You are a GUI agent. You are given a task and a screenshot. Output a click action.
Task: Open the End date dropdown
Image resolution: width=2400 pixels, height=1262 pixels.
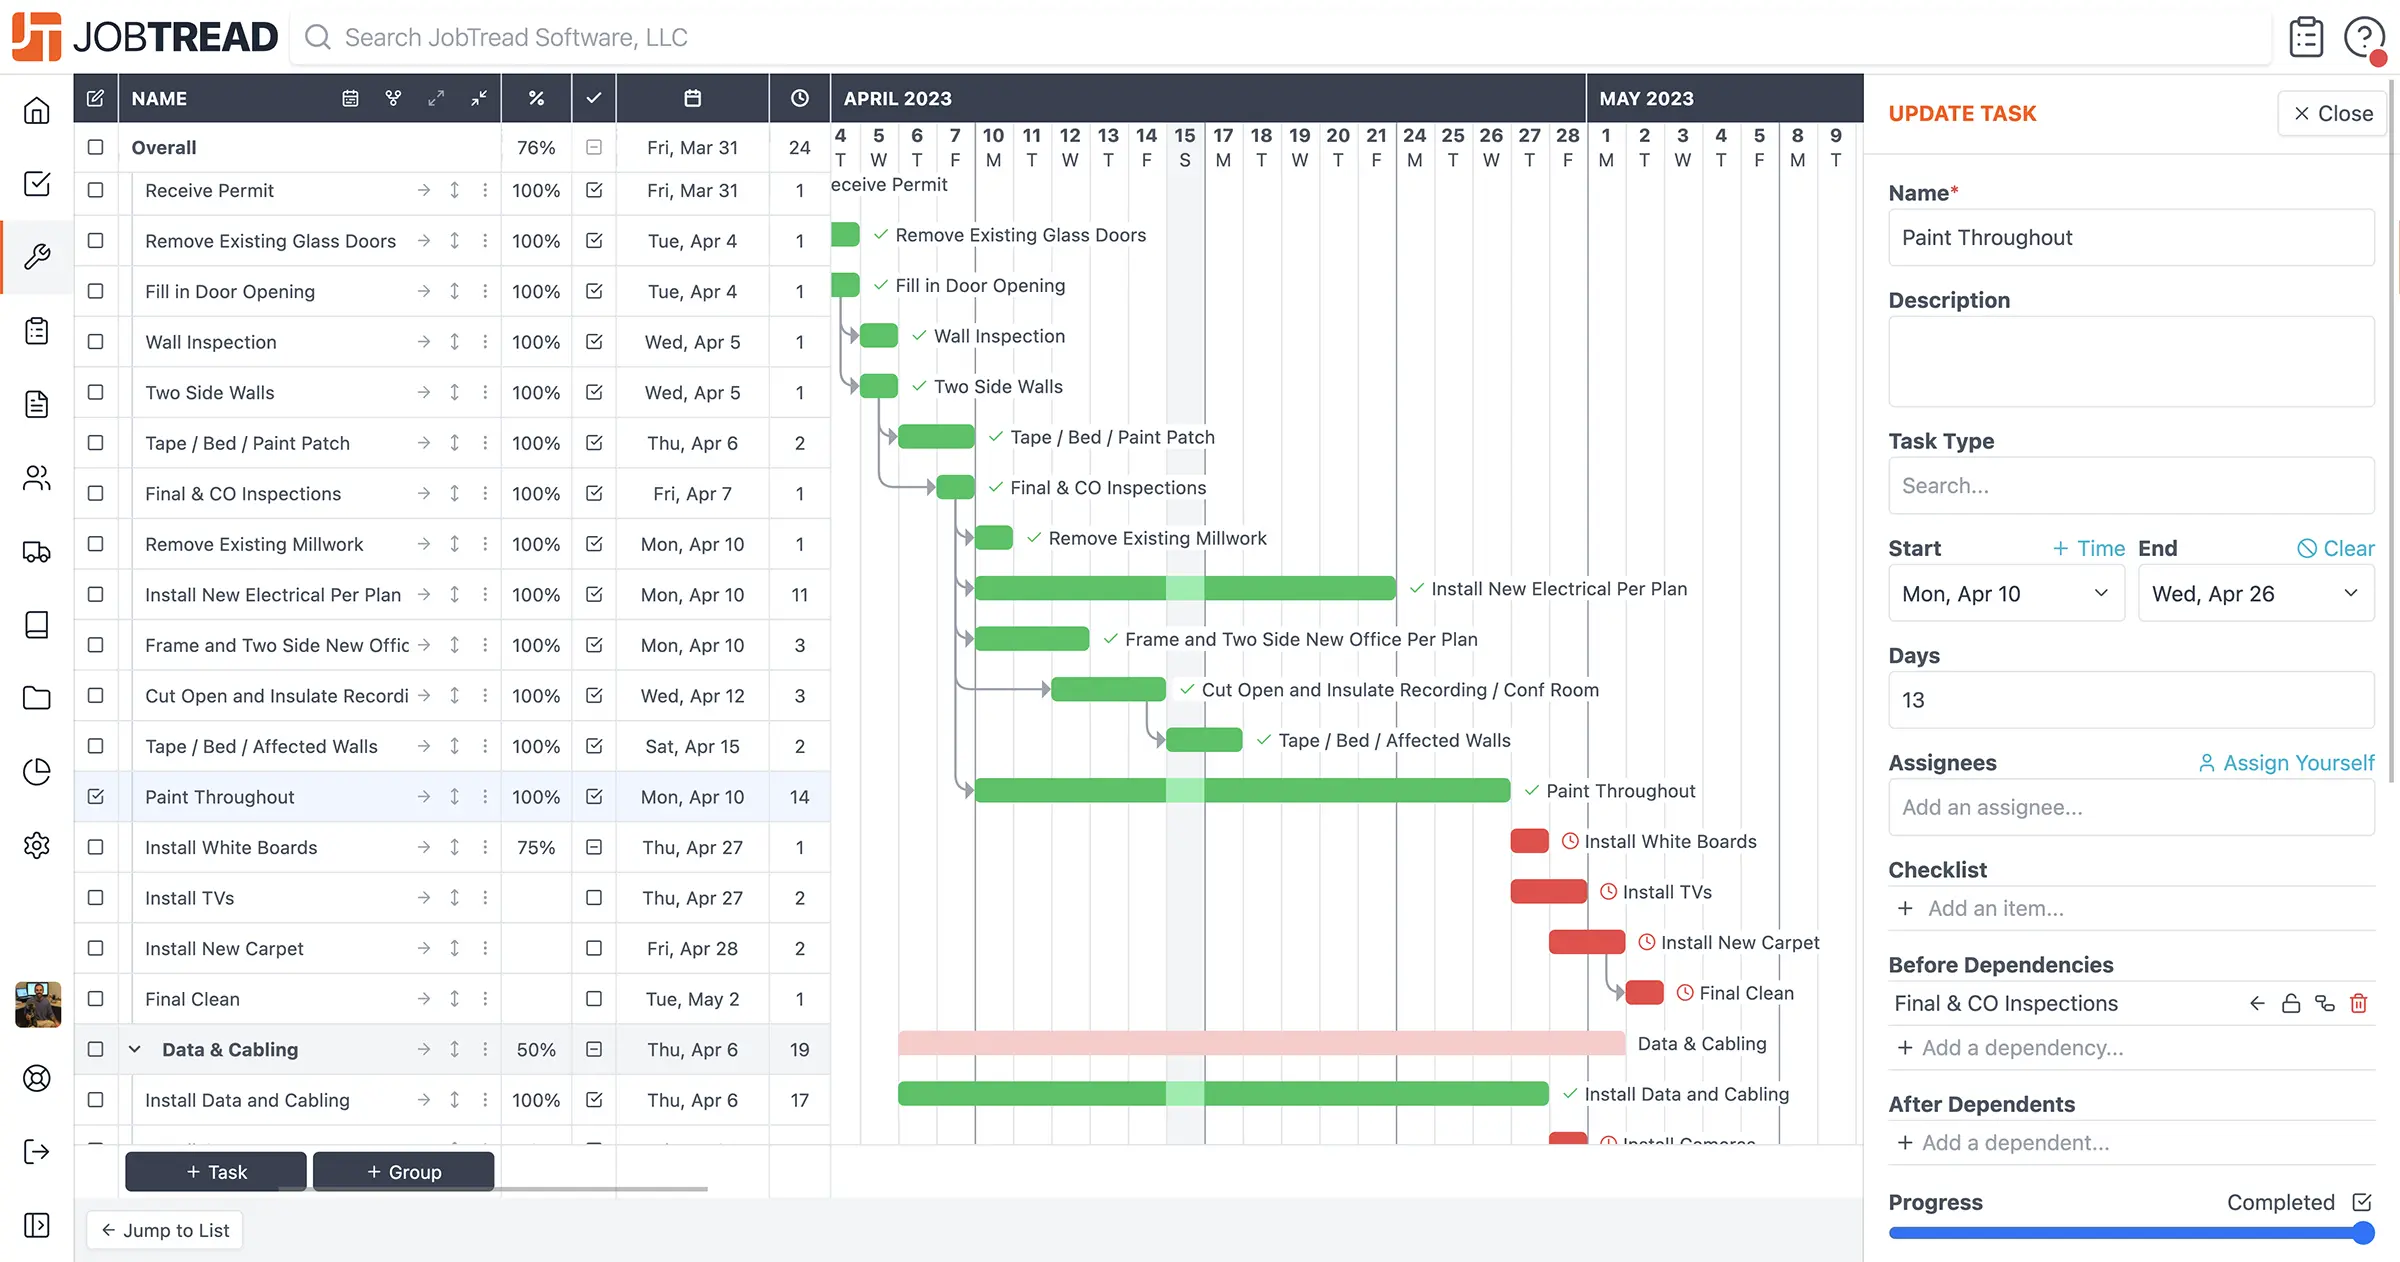pyautogui.click(x=2255, y=594)
